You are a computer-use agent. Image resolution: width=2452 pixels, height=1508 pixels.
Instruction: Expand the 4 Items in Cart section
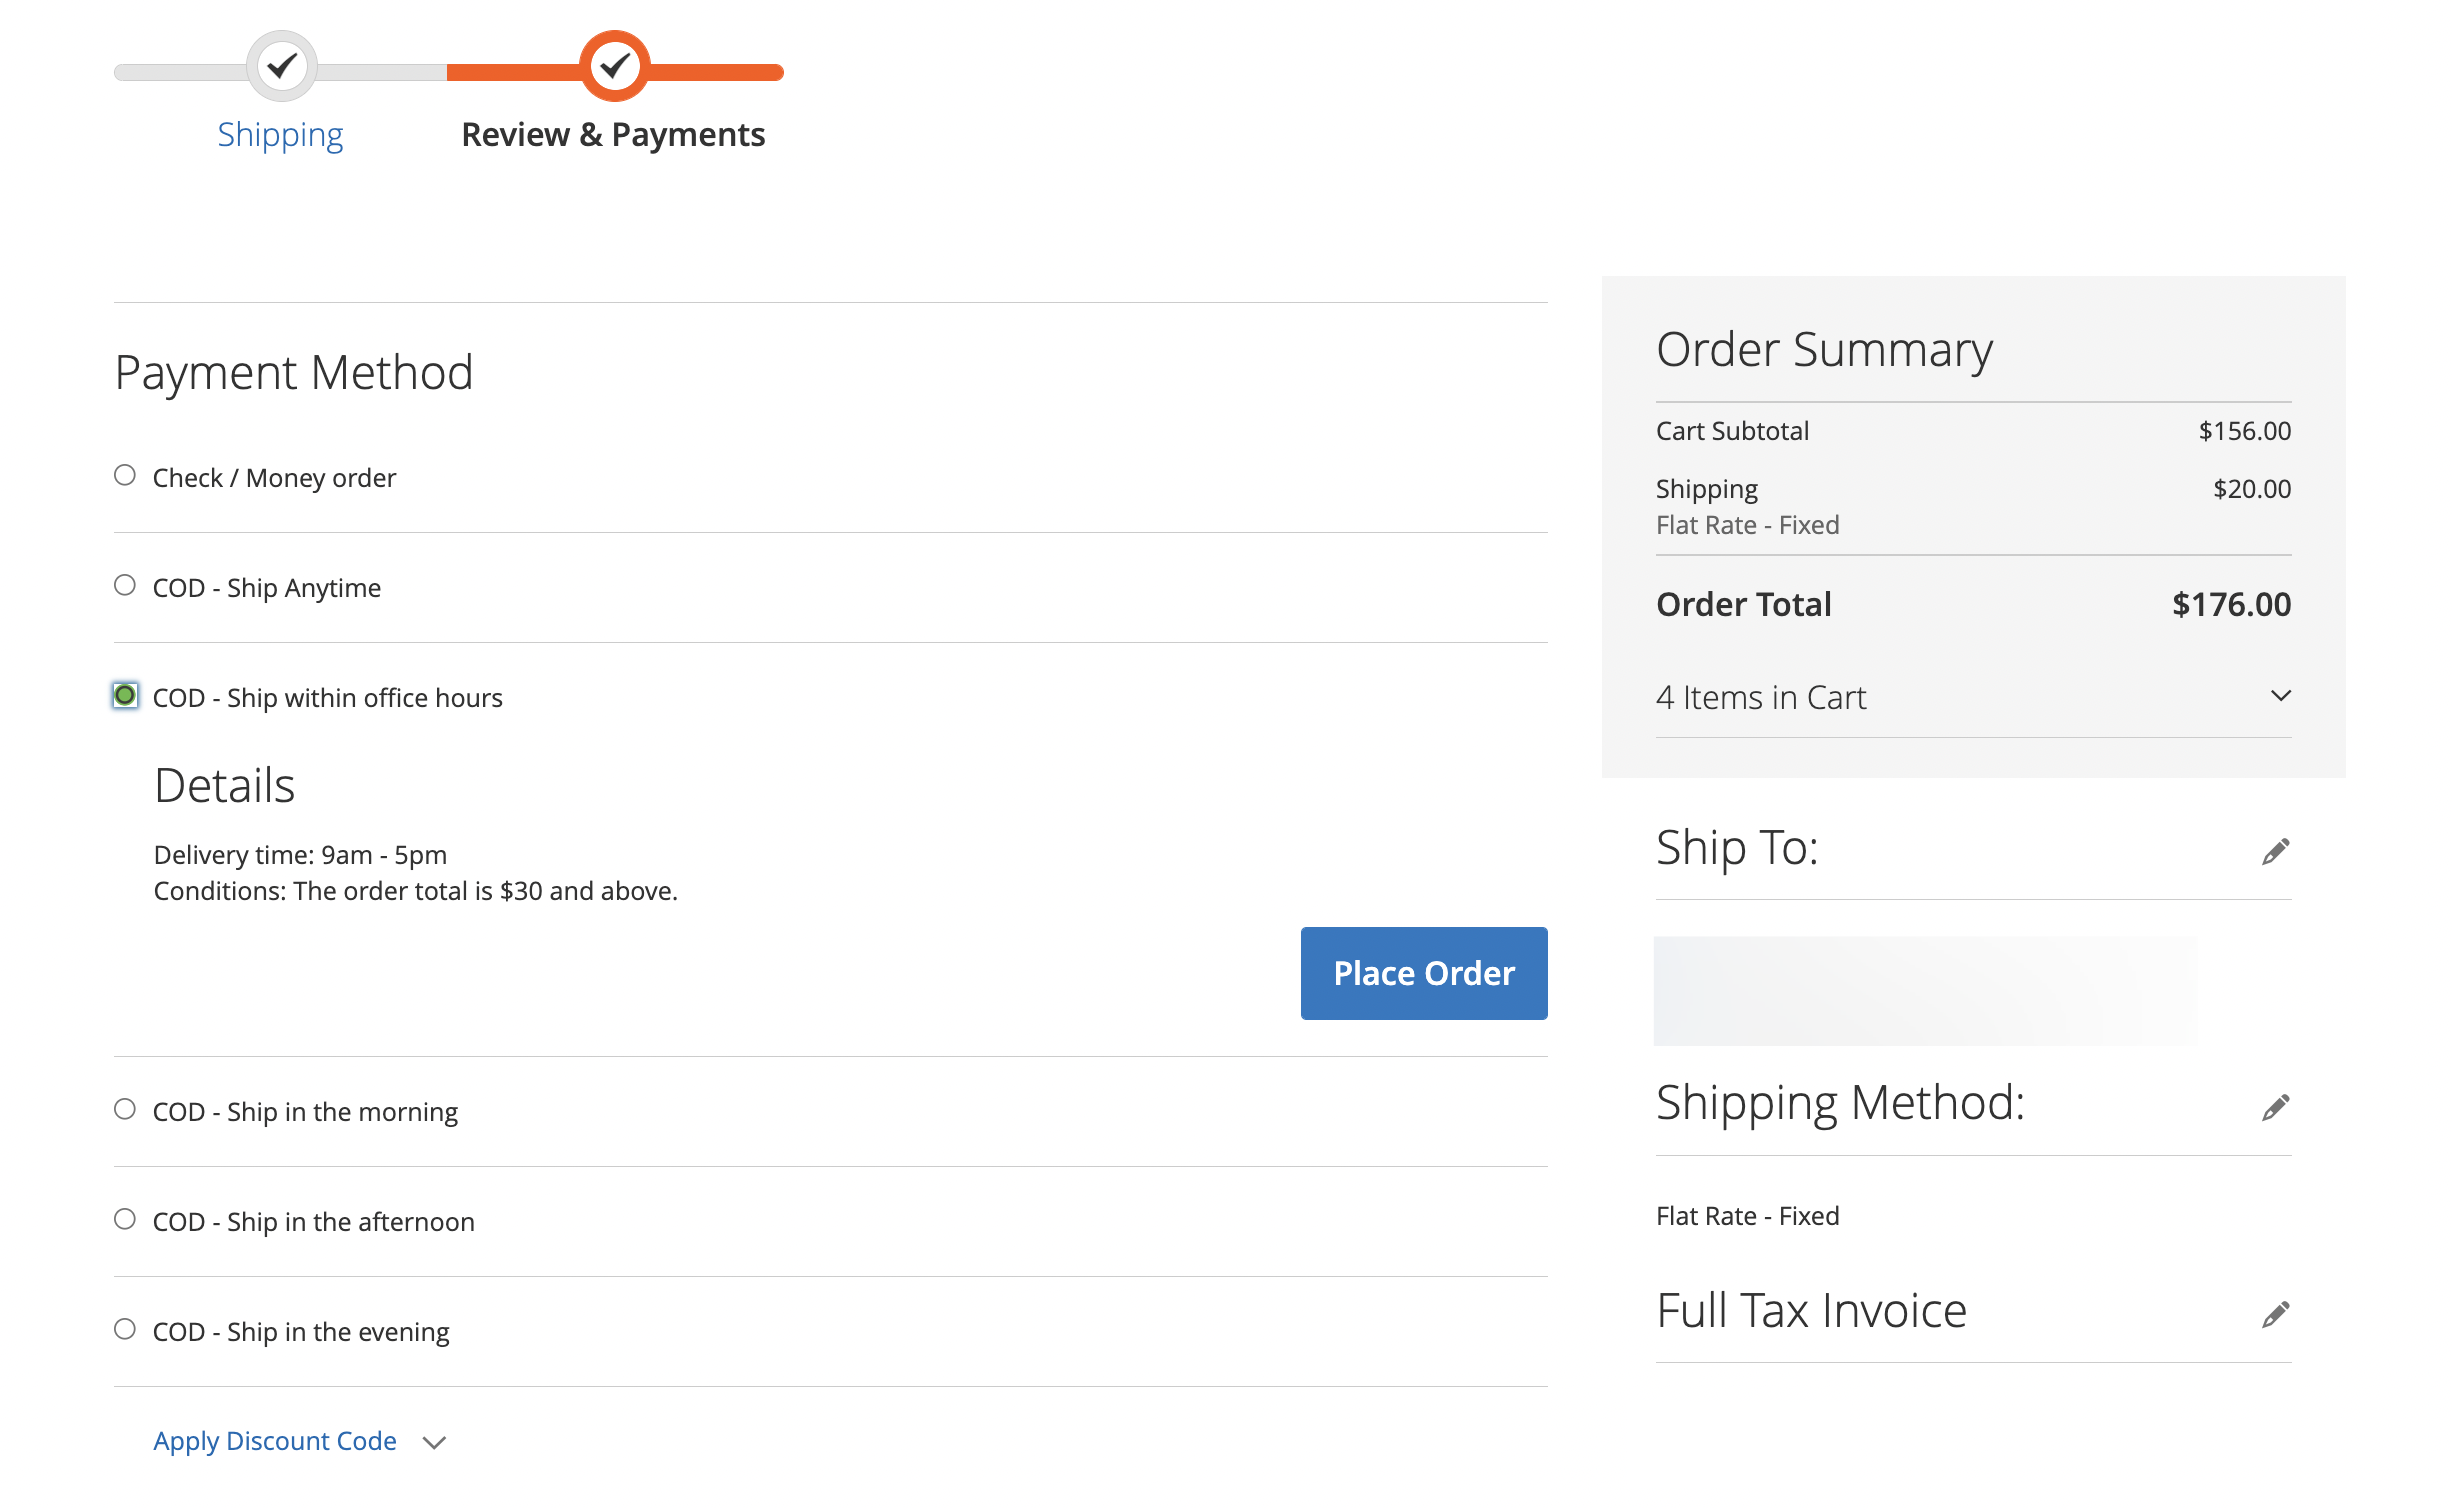point(2282,695)
